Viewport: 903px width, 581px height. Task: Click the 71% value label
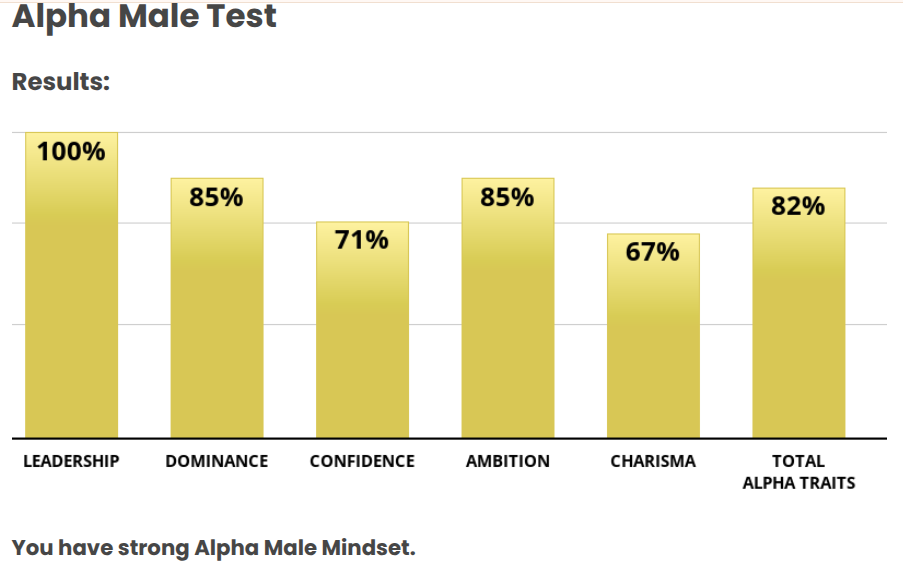(362, 240)
